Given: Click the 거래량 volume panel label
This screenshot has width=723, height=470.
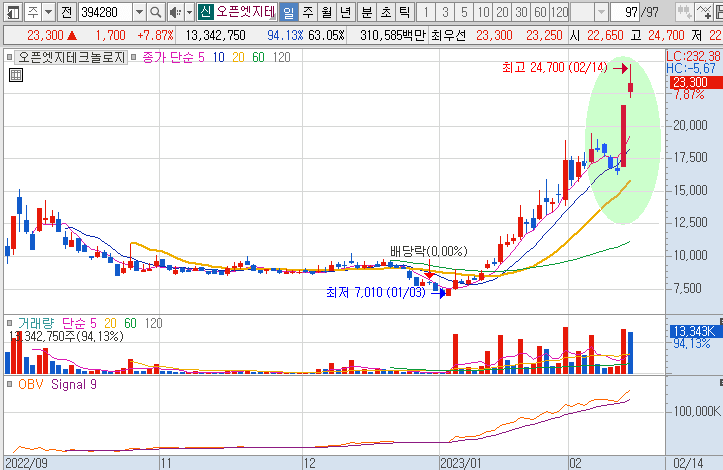Looking at the screenshot, I should 36,323.
